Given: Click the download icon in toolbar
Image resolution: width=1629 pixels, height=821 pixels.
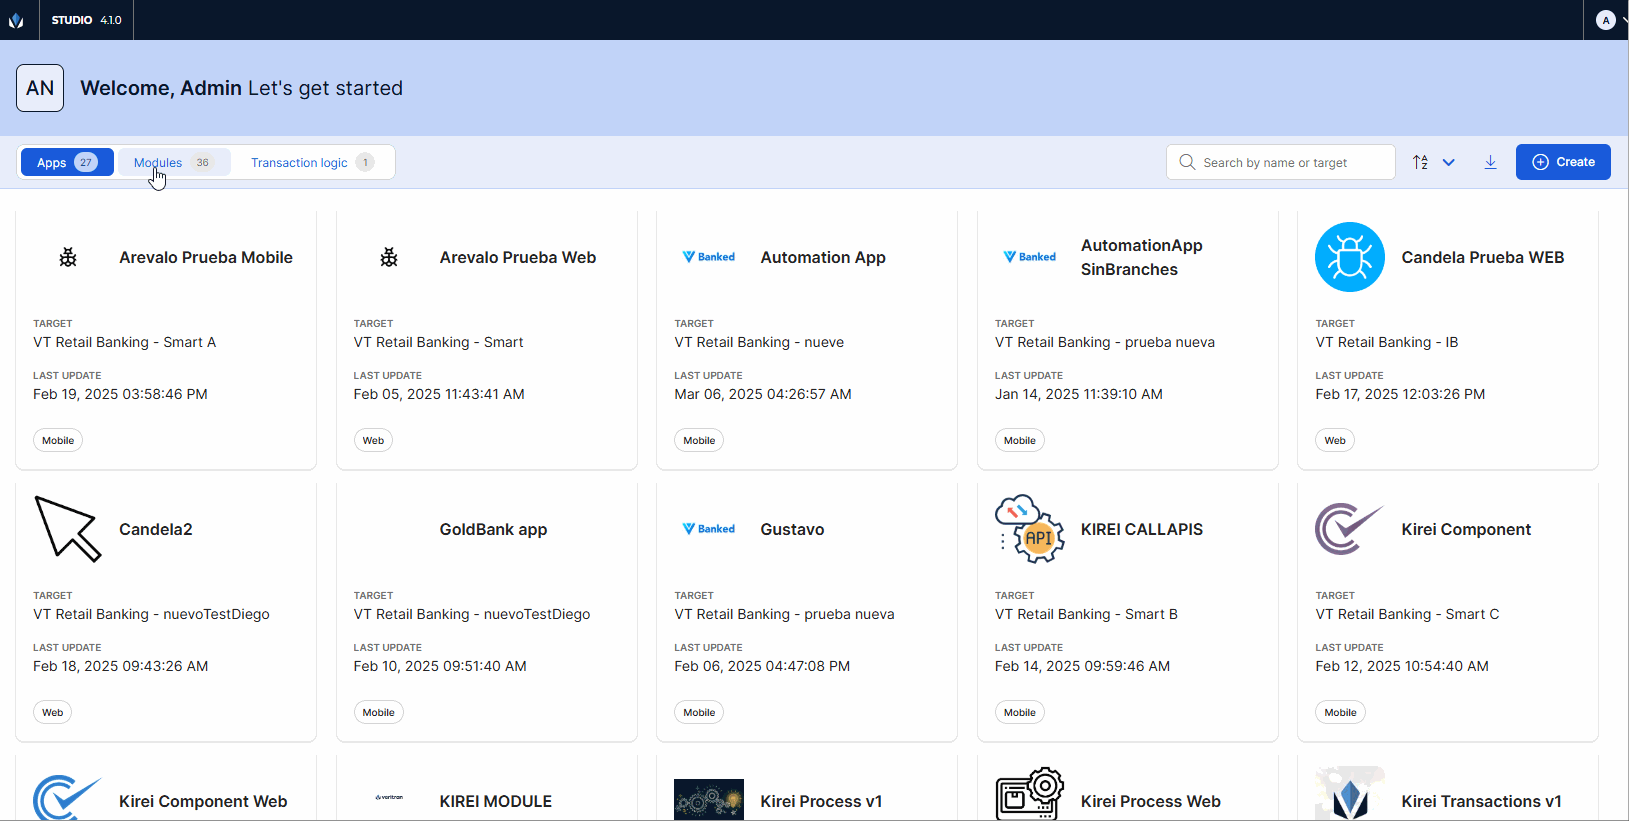Looking at the screenshot, I should [x=1490, y=162].
